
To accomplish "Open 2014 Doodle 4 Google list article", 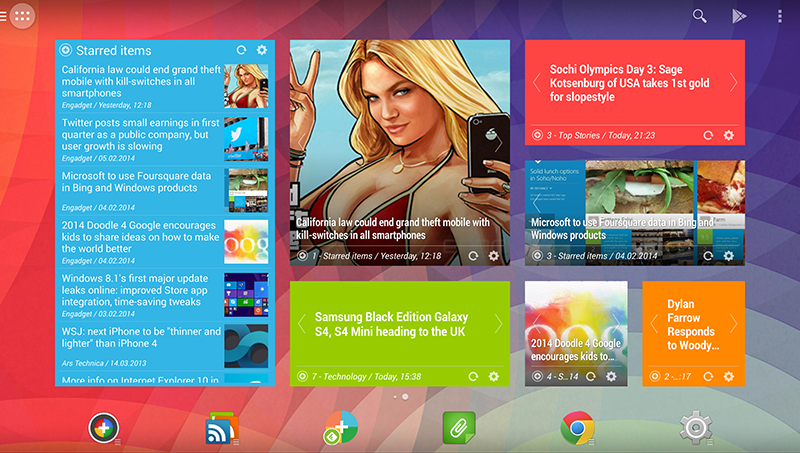I will (x=165, y=242).
